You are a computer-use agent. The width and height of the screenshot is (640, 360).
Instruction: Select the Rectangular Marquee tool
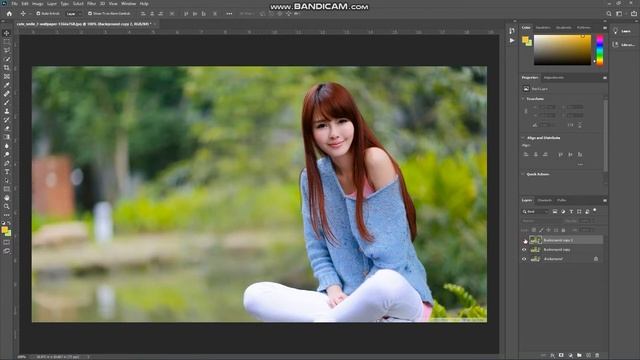coord(7,42)
